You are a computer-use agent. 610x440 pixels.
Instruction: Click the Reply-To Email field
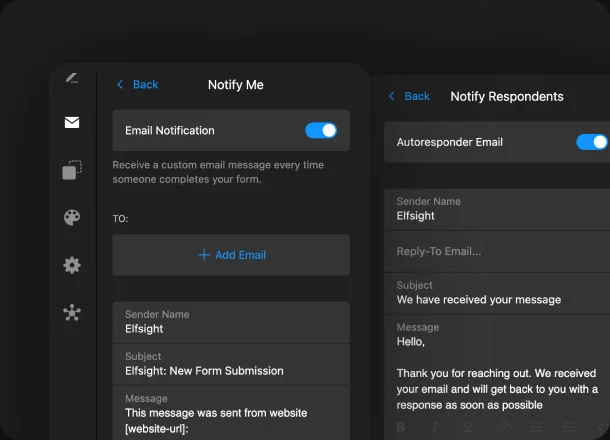click(497, 251)
